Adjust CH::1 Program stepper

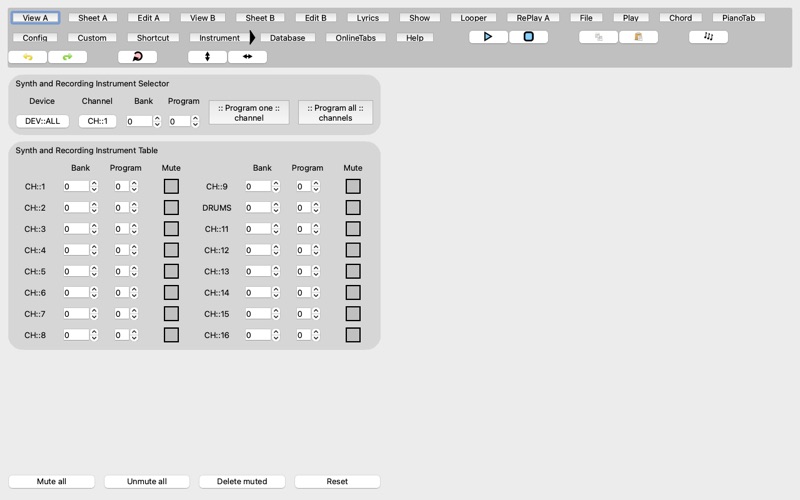(134, 186)
